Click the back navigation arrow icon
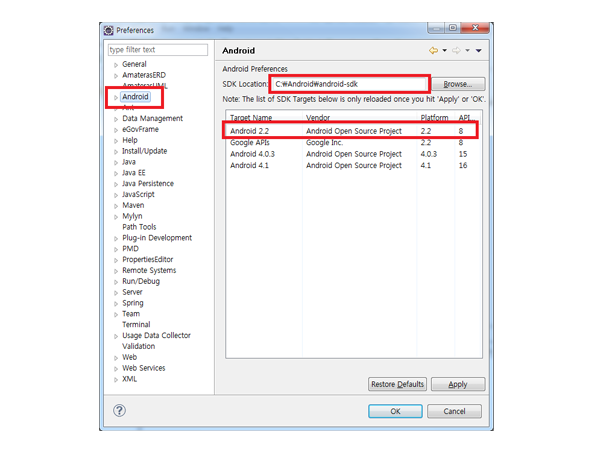 pos(433,50)
